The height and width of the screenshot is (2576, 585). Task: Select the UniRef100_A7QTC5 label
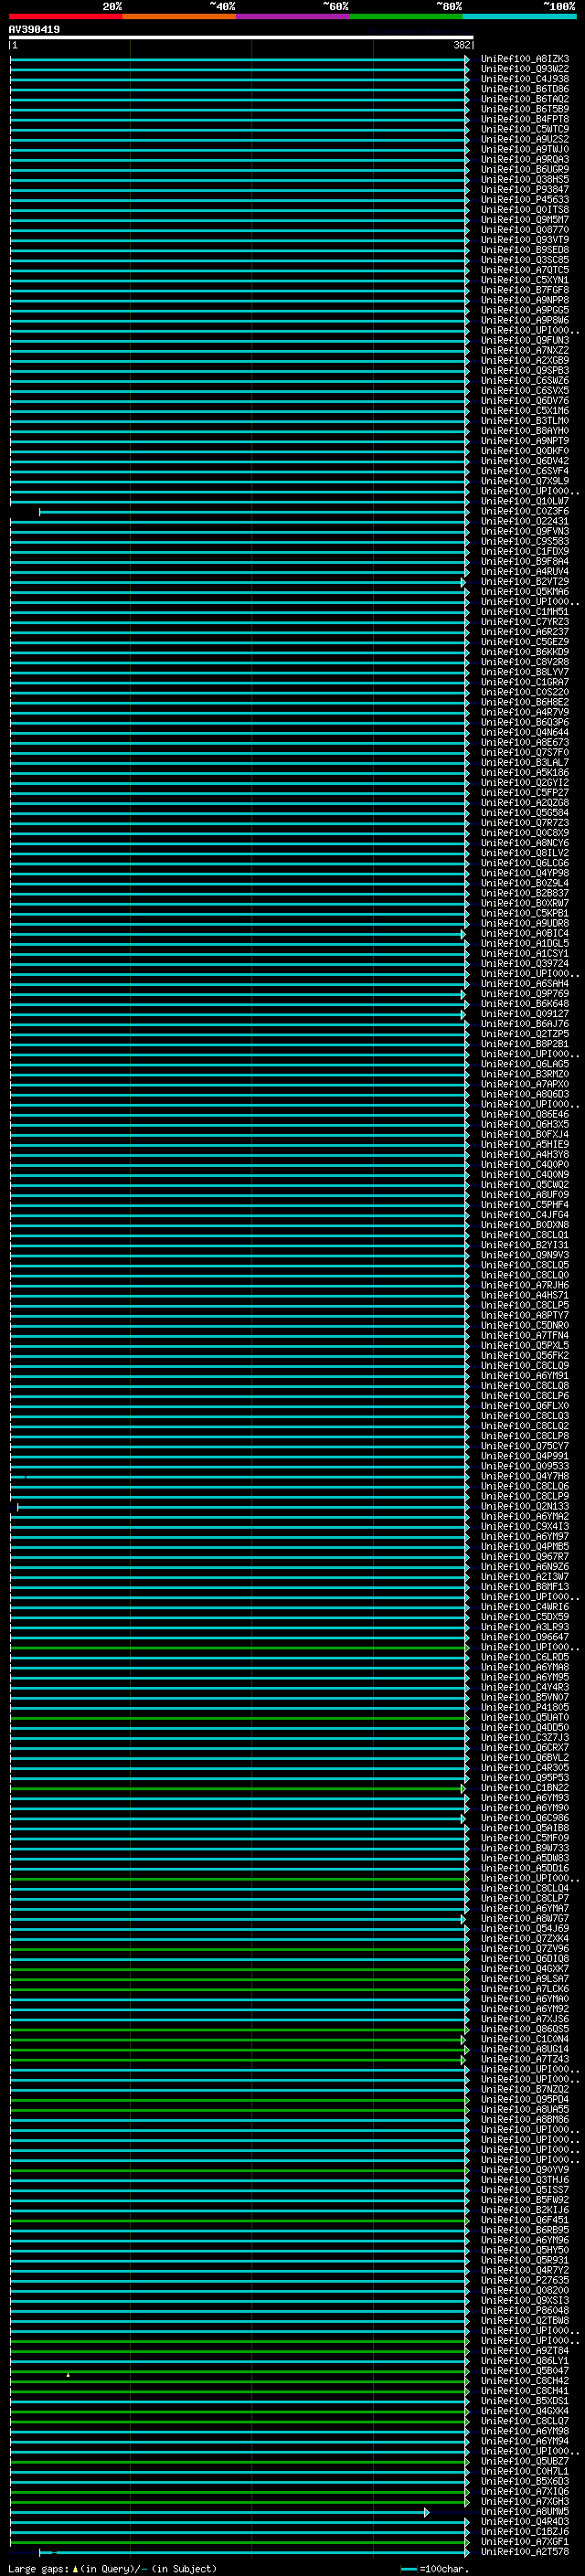[x=525, y=270]
